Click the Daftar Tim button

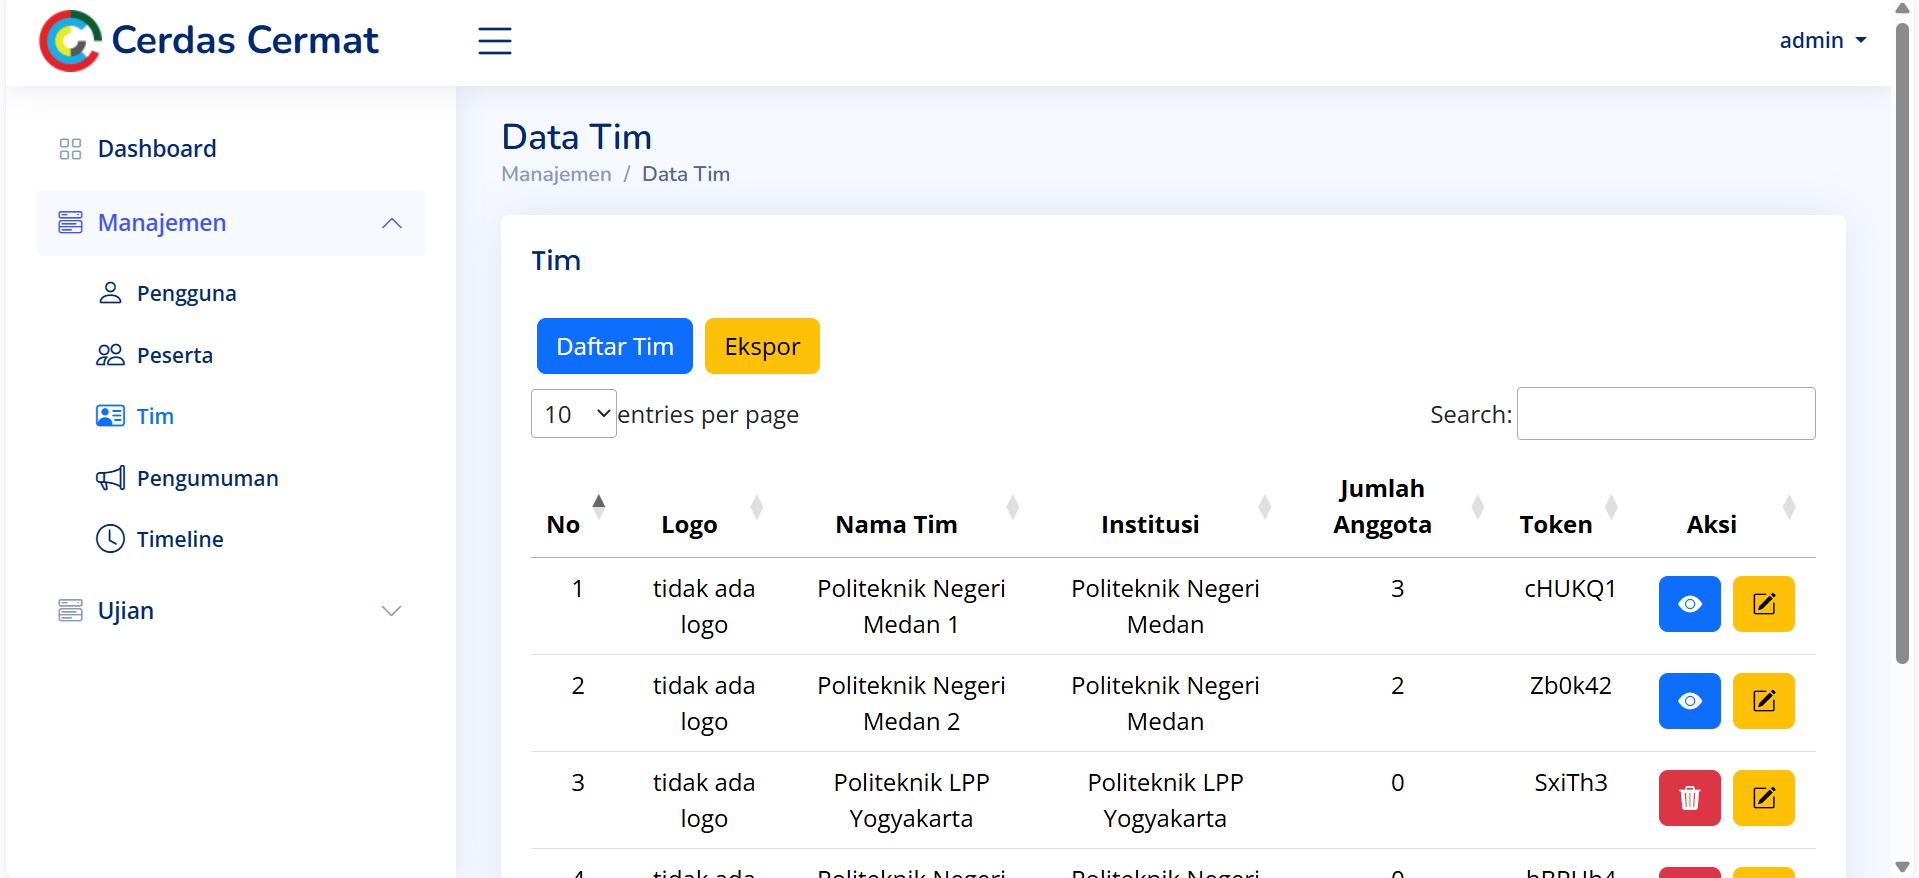[615, 346]
